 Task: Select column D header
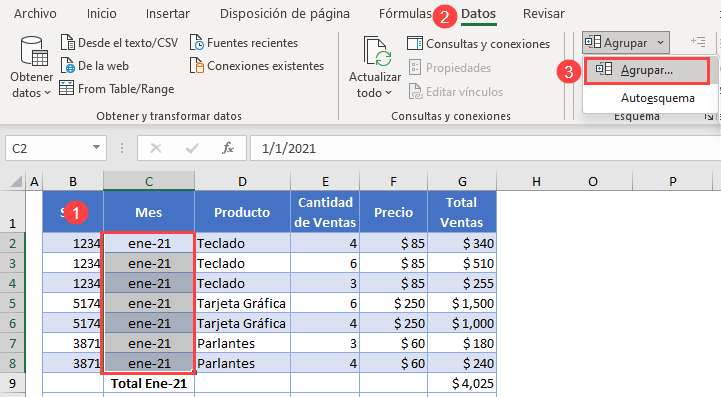pos(242,181)
